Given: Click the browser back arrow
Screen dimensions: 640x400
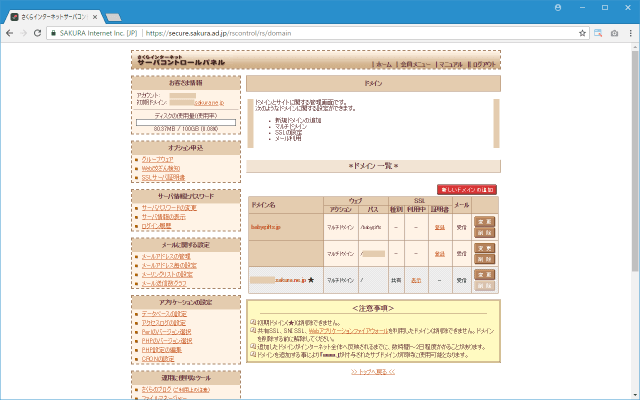Looking at the screenshot, I should (11, 32).
